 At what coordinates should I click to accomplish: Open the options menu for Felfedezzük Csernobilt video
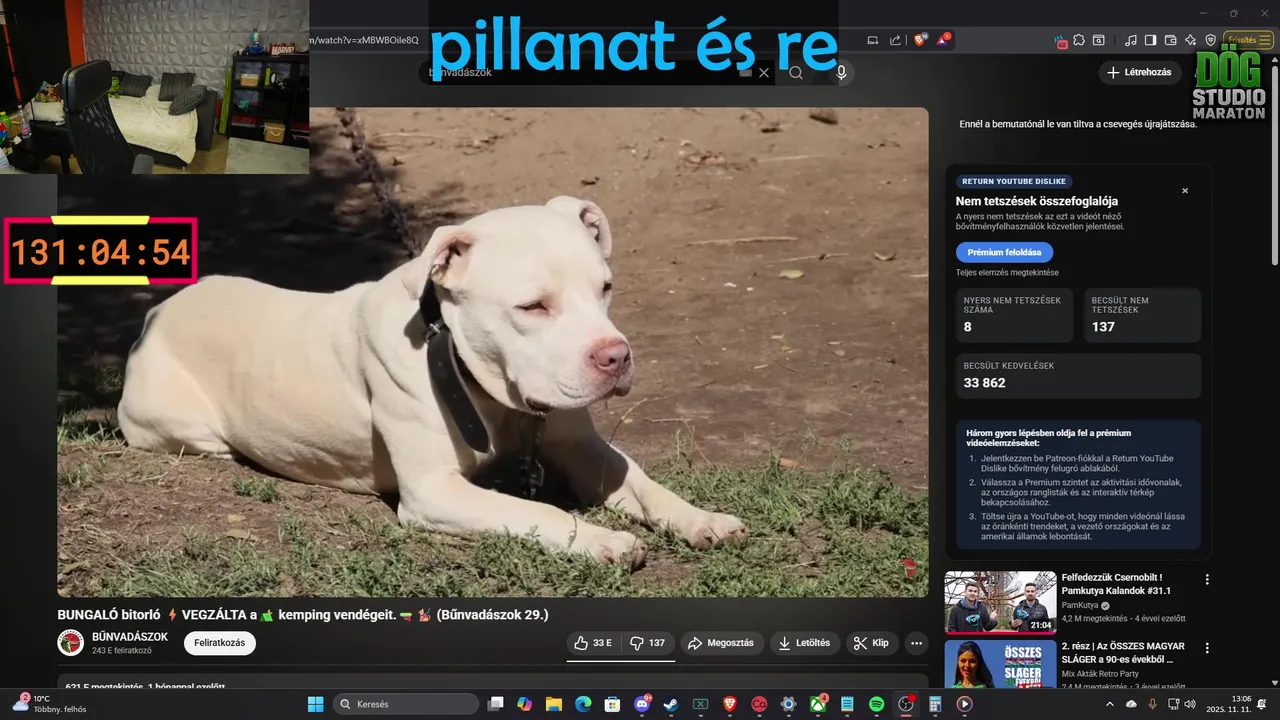[x=1207, y=579]
